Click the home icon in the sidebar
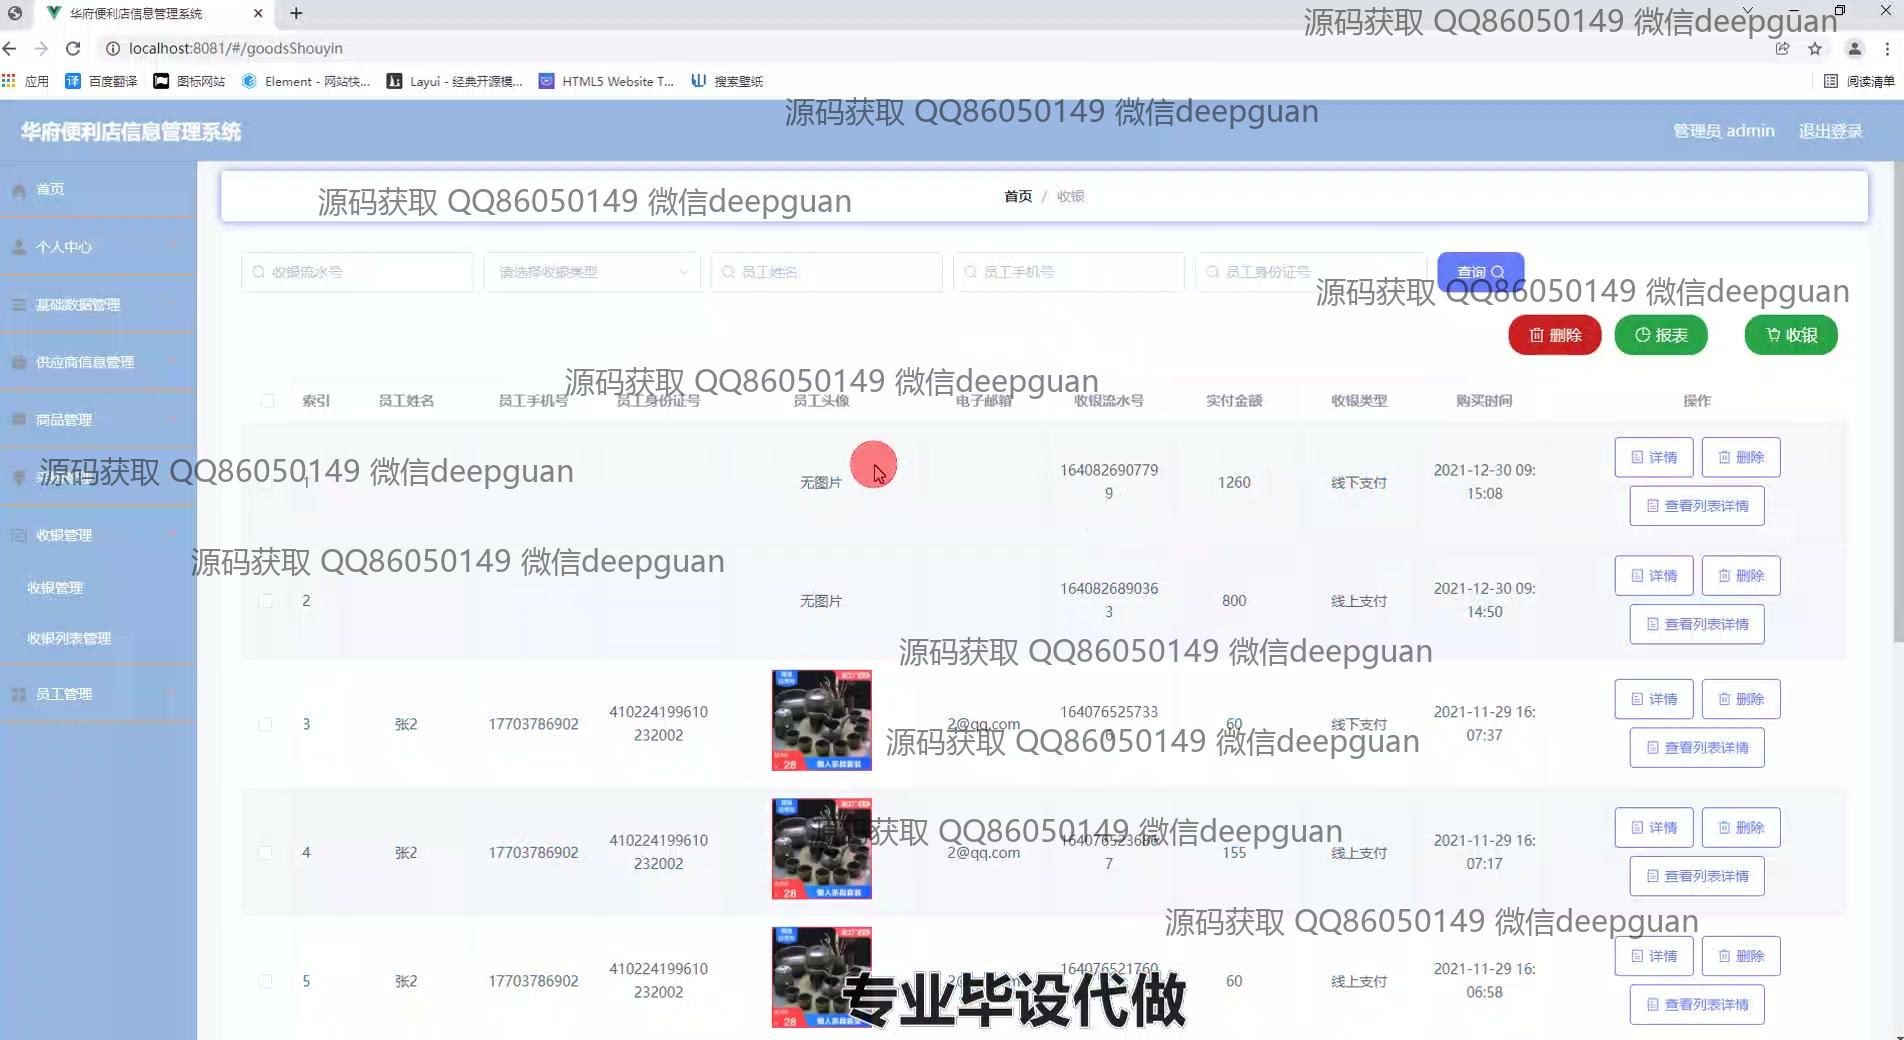 click(19, 190)
